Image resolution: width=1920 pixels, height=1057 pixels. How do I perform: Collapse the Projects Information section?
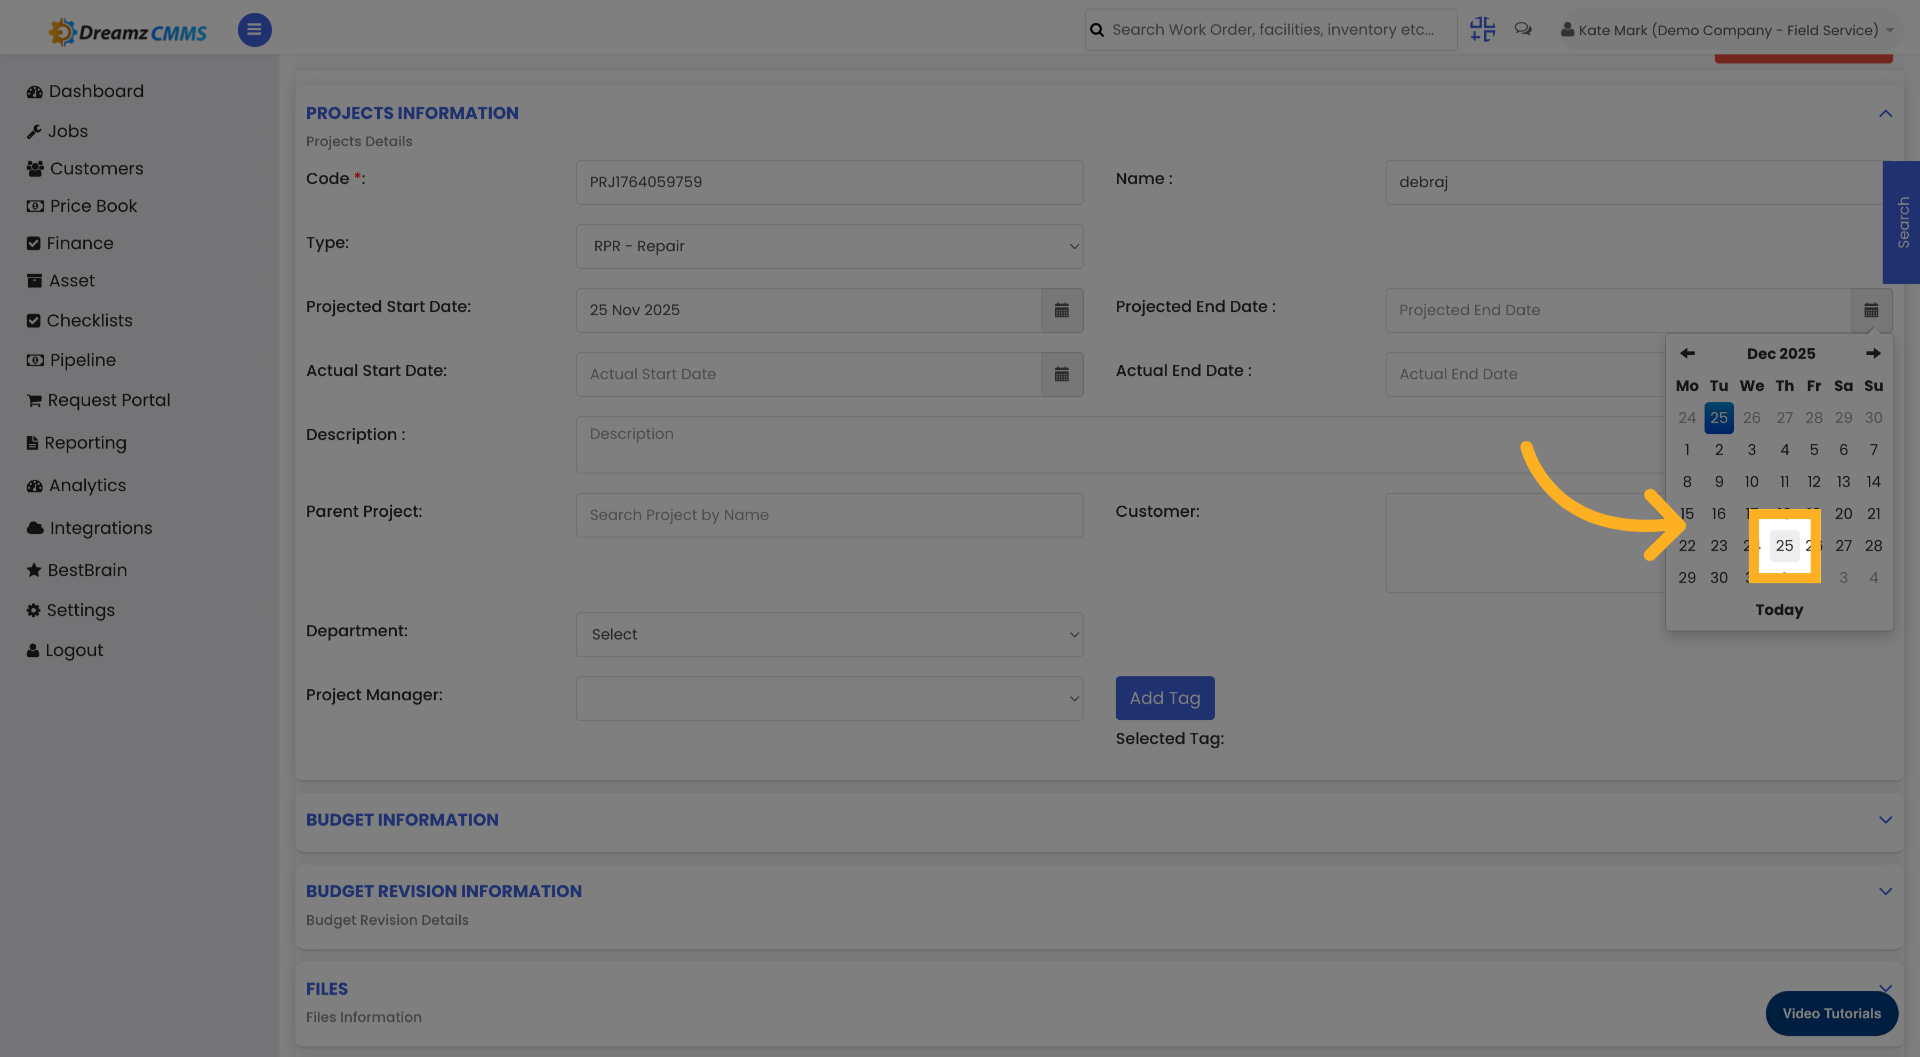click(x=1885, y=113)
